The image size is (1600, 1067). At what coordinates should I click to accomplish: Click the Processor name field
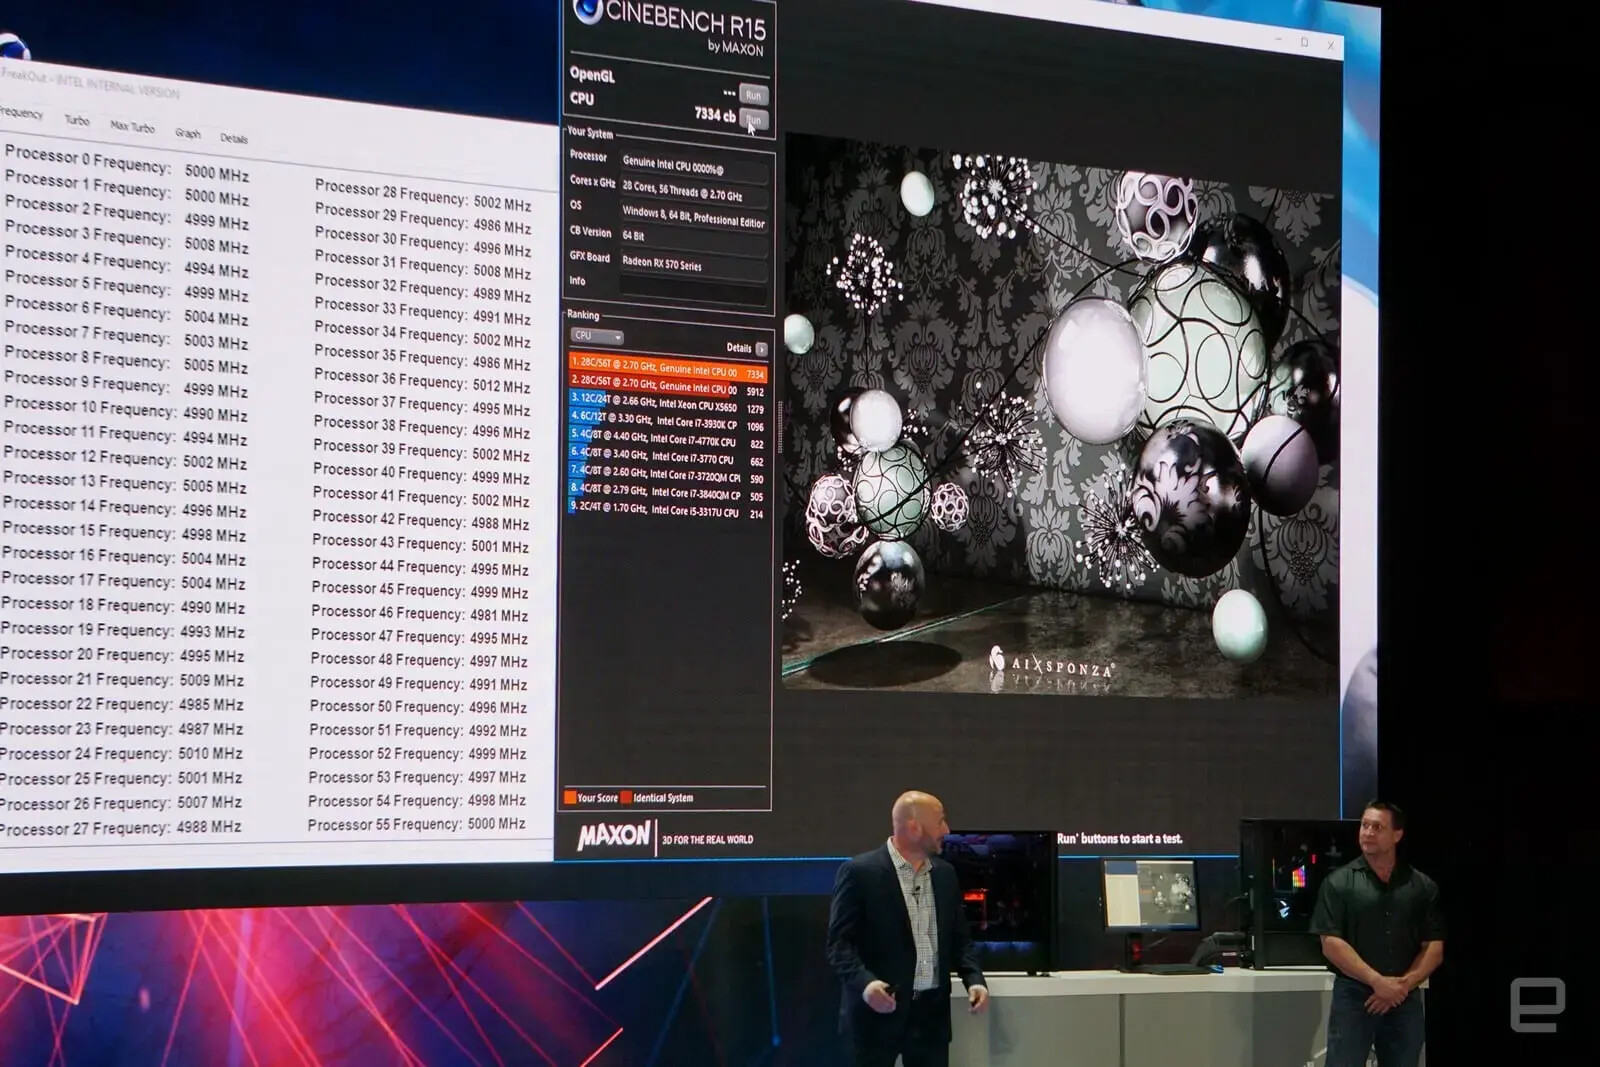(x=695, y=165)
